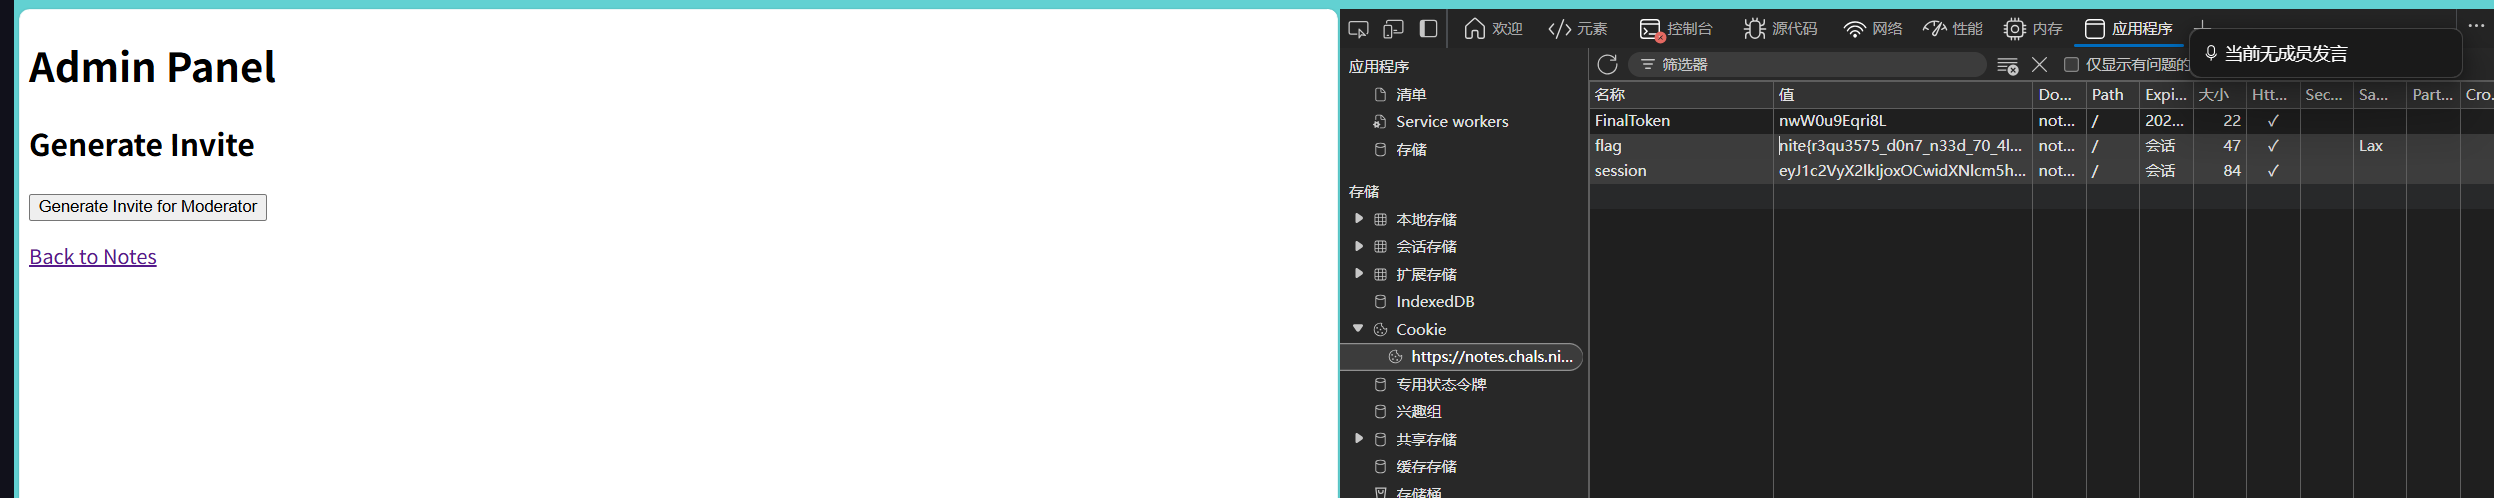The width and height of the screenshot is (2494, 498).
Task: Open the Service workers item
Action: tap(1451, 122)
